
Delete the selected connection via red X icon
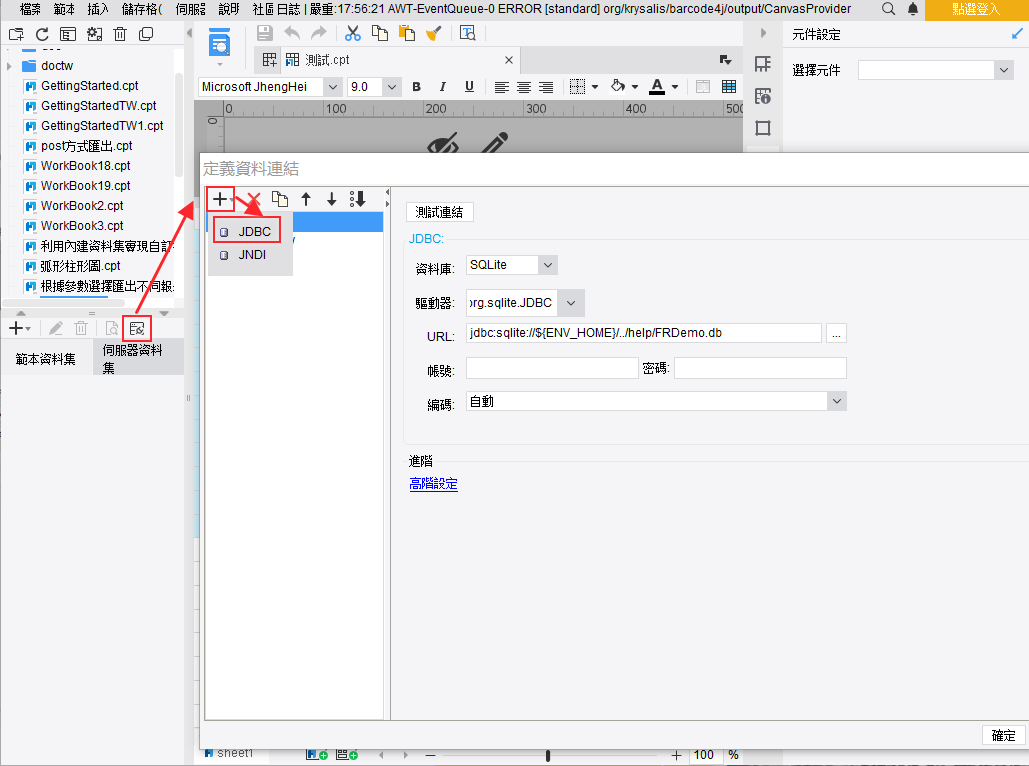click(251, 199)
